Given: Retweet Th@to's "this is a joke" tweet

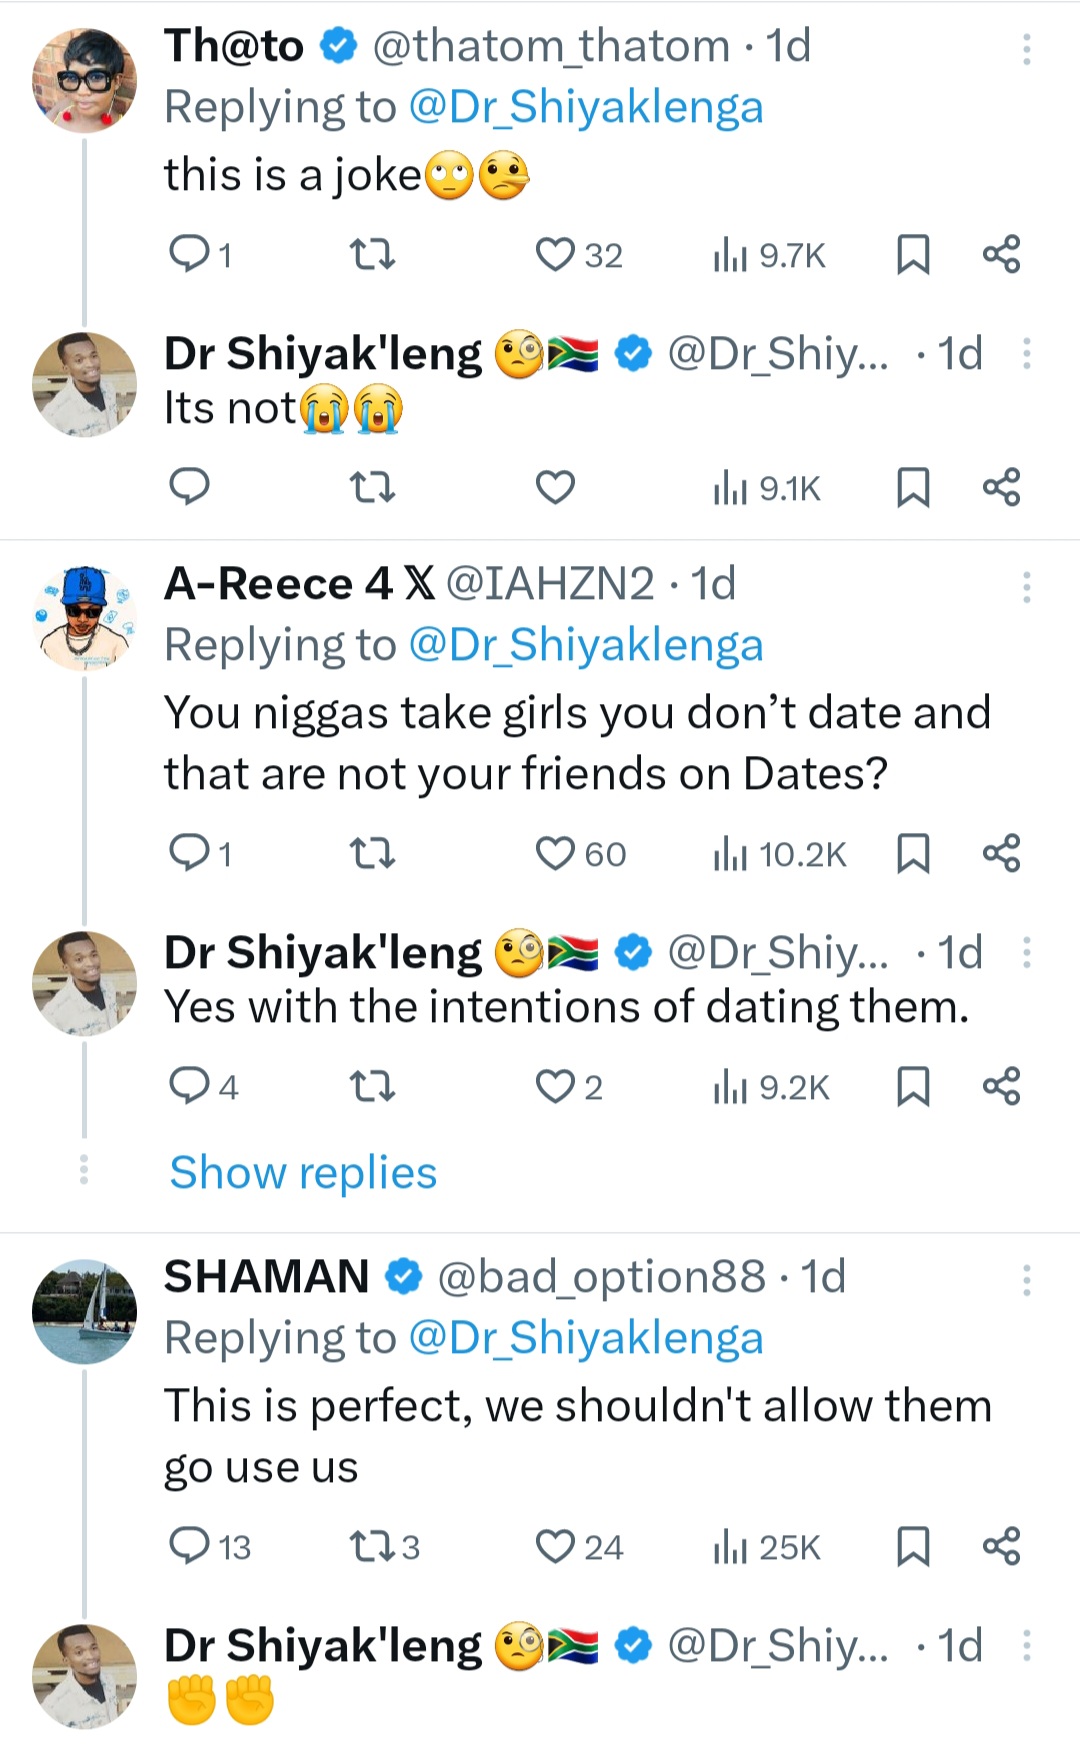Looking at the screenshot, I should tap(372, 254).
